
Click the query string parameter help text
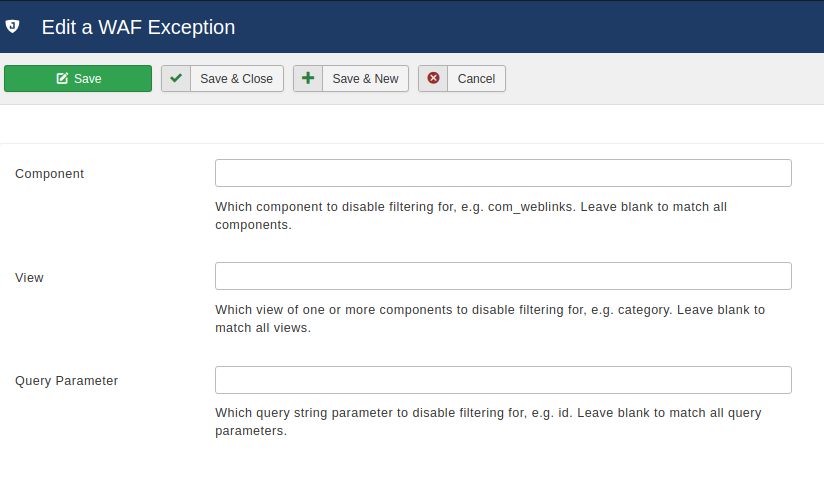488,422
